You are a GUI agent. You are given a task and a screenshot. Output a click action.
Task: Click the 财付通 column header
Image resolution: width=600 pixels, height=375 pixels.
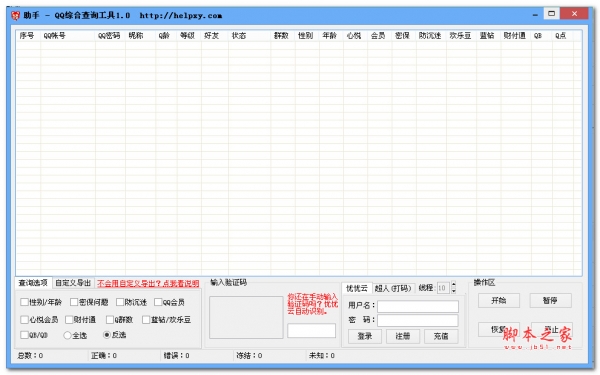pyautogui.click(x=515, y=36)
